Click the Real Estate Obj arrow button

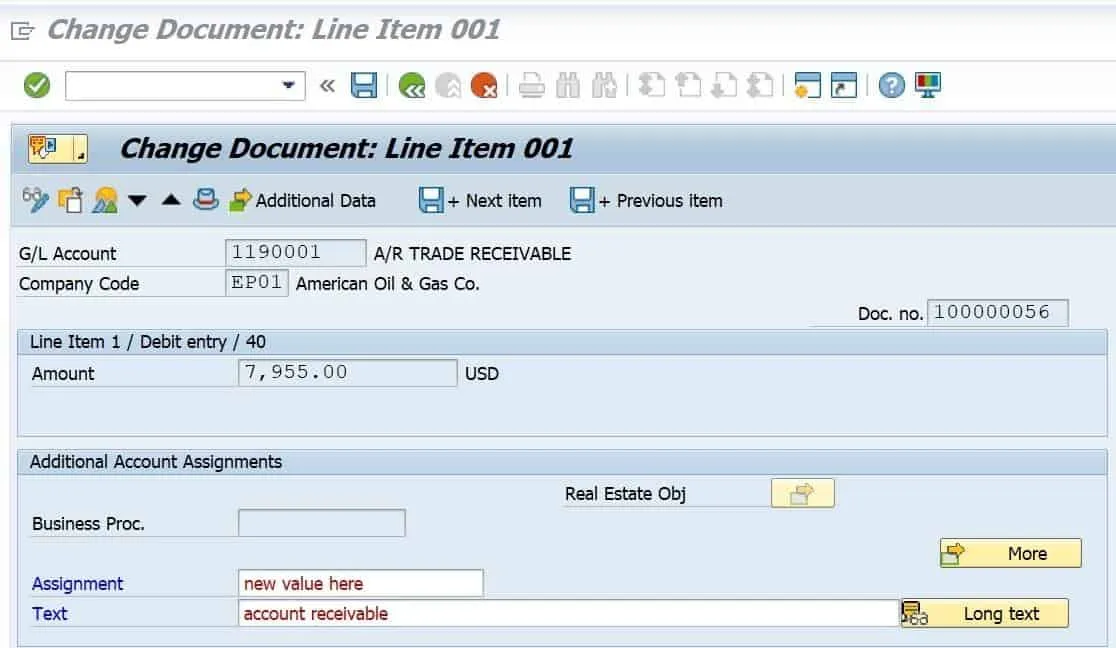(x=802, y=493)
